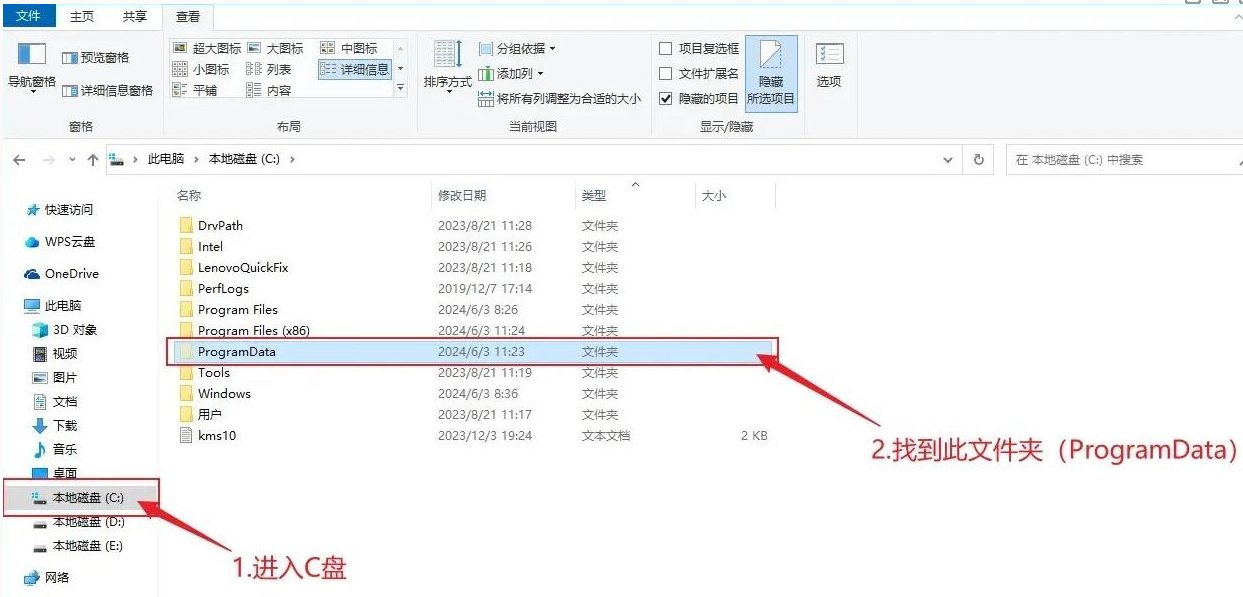1243x597 pixels.
Task: Open the 导航窗格 navigation pane button
Action: click(32, 67)
